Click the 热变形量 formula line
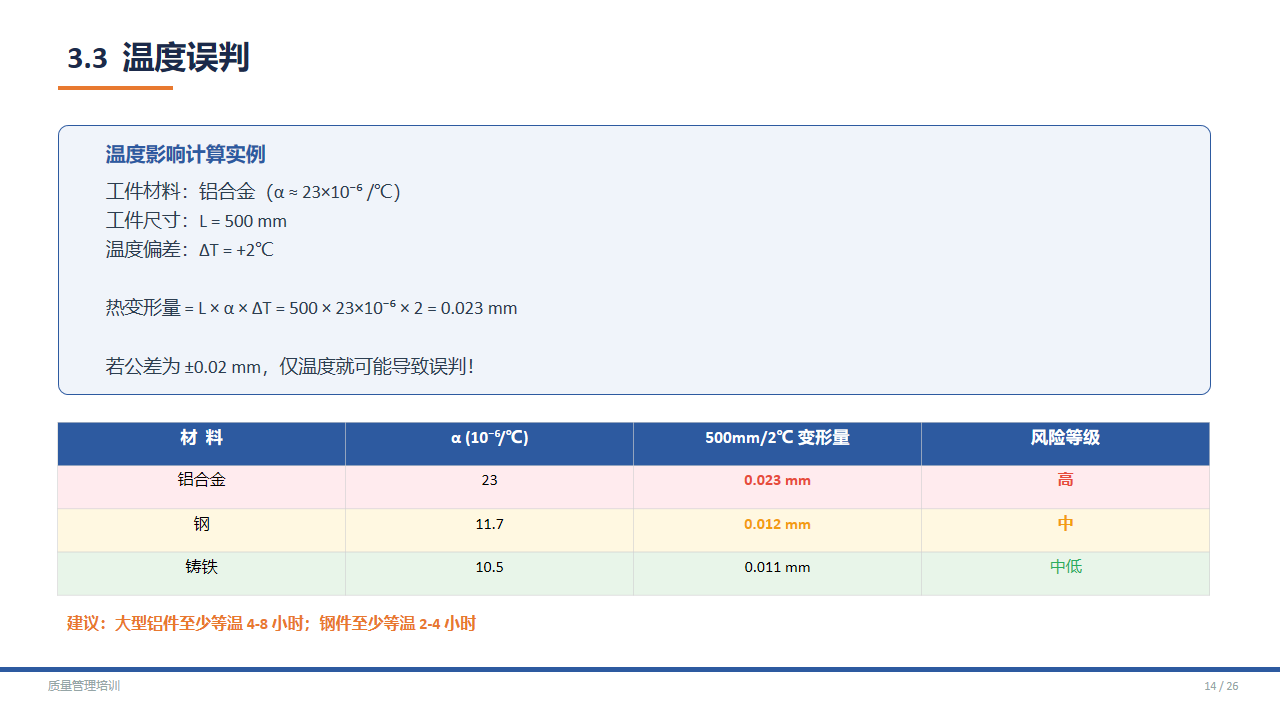 tap(311, 308)
